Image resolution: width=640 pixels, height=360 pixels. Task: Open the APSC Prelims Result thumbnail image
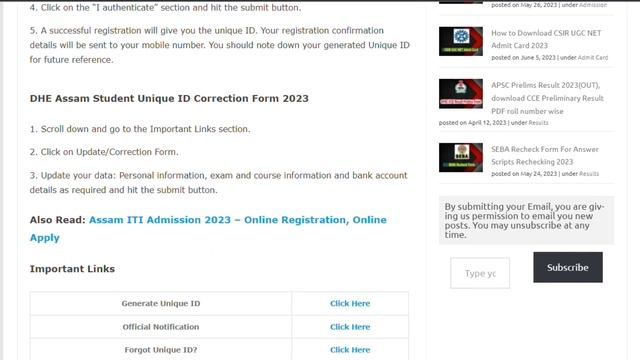coord(460,93)
